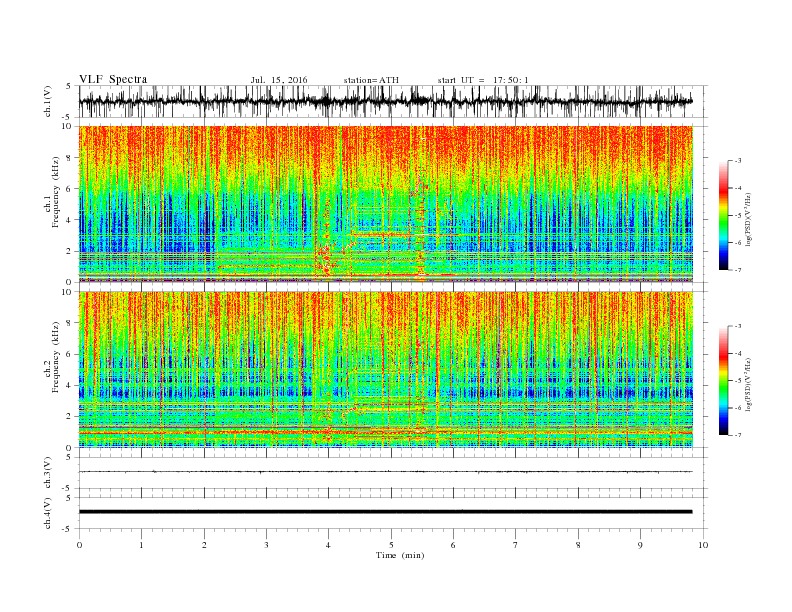
Task: Click the thick ch.4 voltage trace
Action: coord(386,512)
